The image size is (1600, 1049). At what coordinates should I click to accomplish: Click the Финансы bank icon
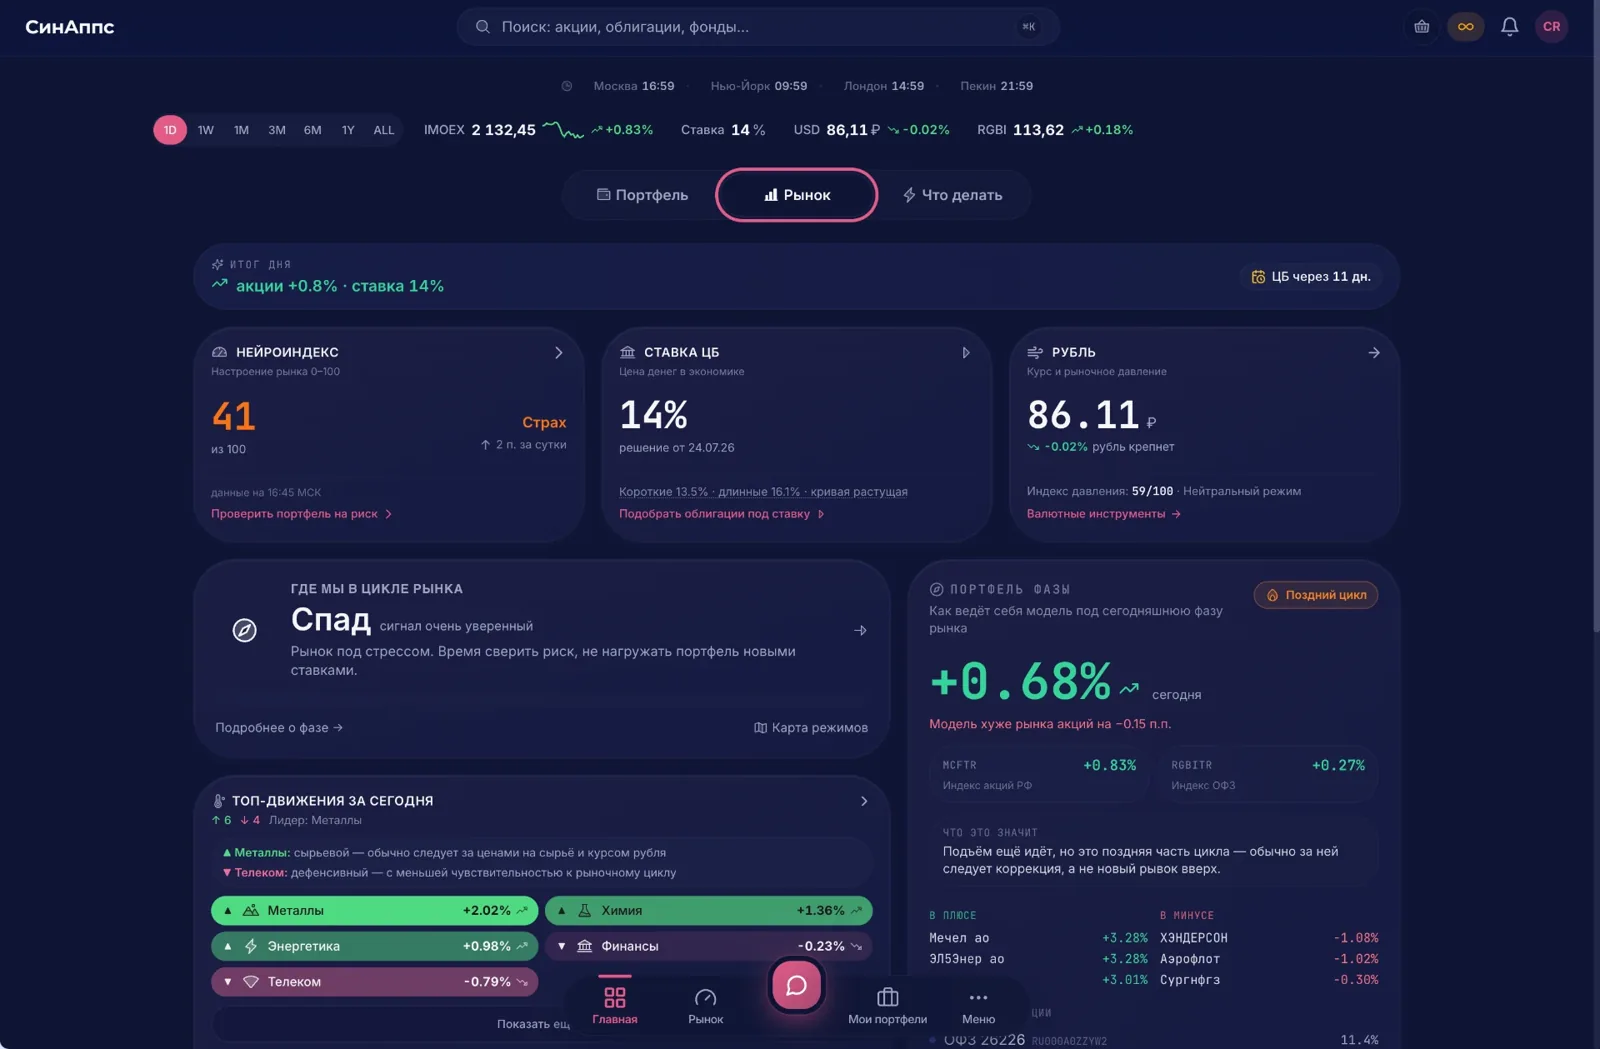(585, 947)
